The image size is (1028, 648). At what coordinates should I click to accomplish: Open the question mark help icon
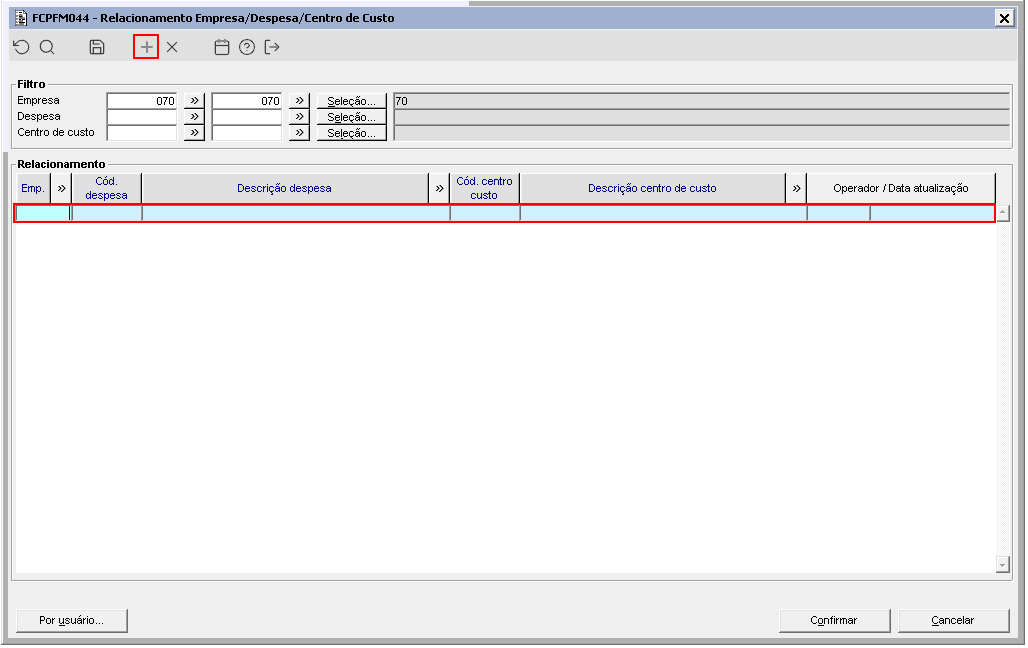point(247,47)
